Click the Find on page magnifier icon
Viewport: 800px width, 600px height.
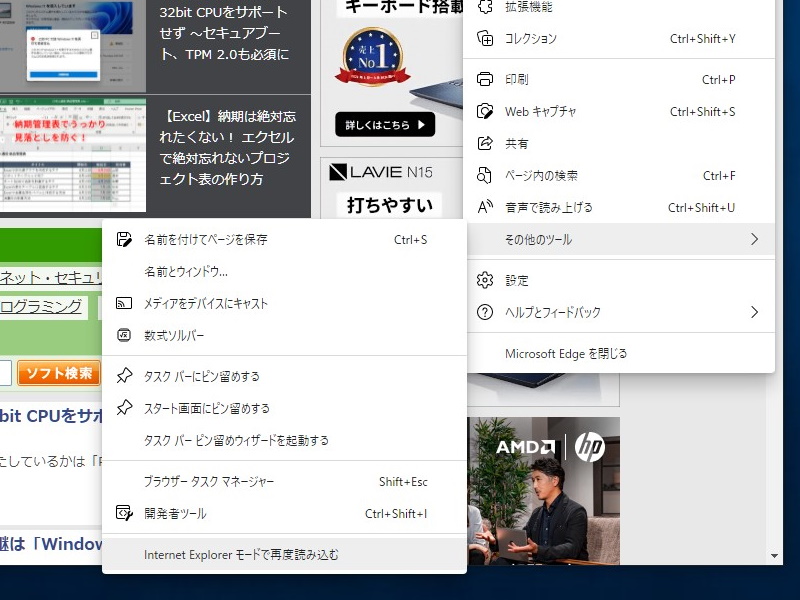[x=484, y=175]
